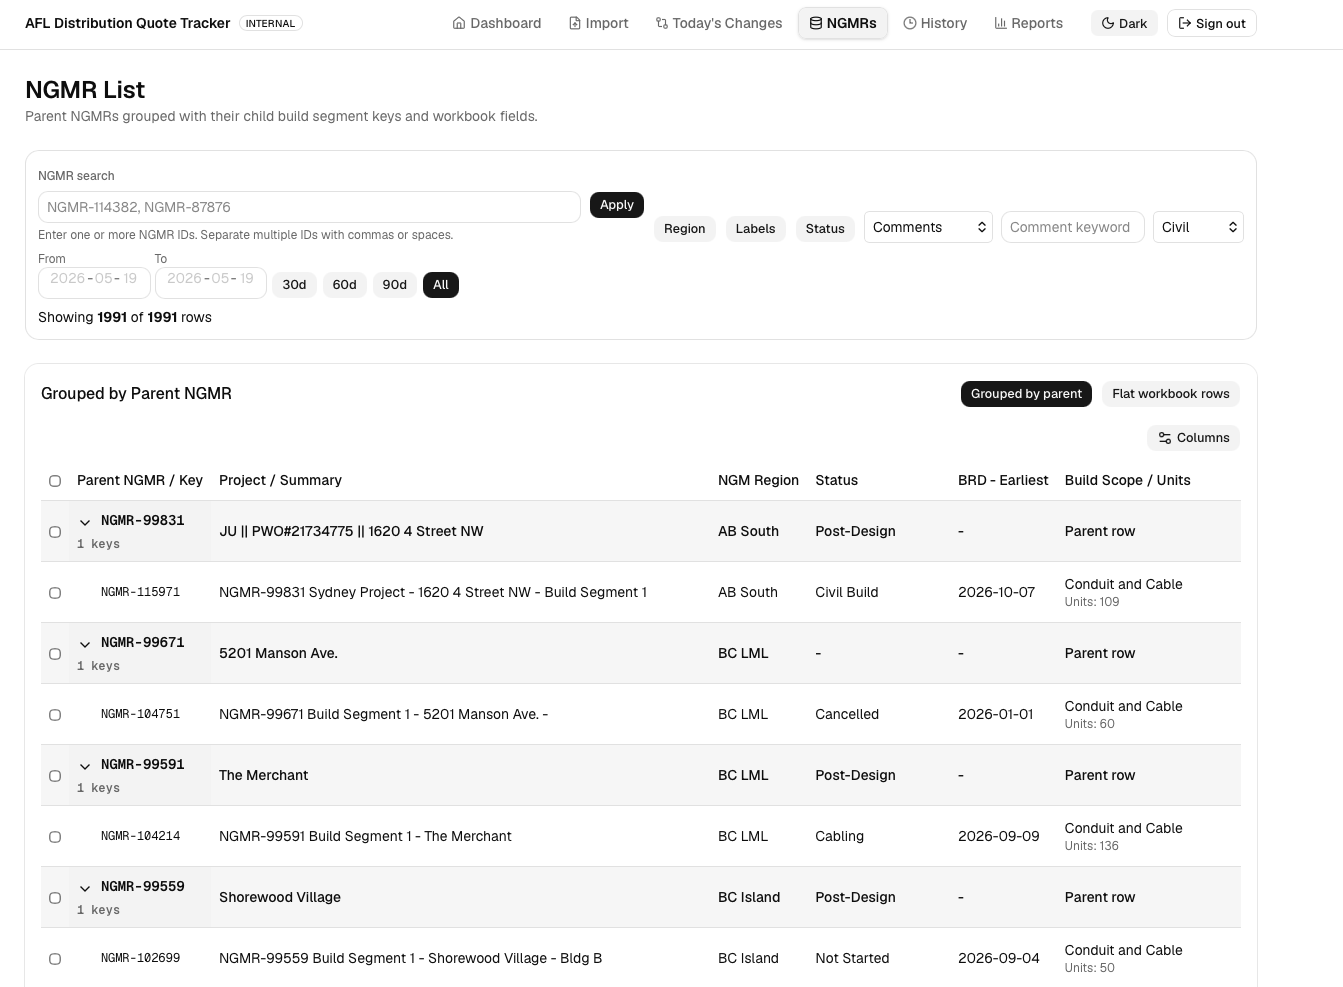Click the NGMR-104214 key
The height and width of the screenshot is (987, 1343).
coord(140,836)
